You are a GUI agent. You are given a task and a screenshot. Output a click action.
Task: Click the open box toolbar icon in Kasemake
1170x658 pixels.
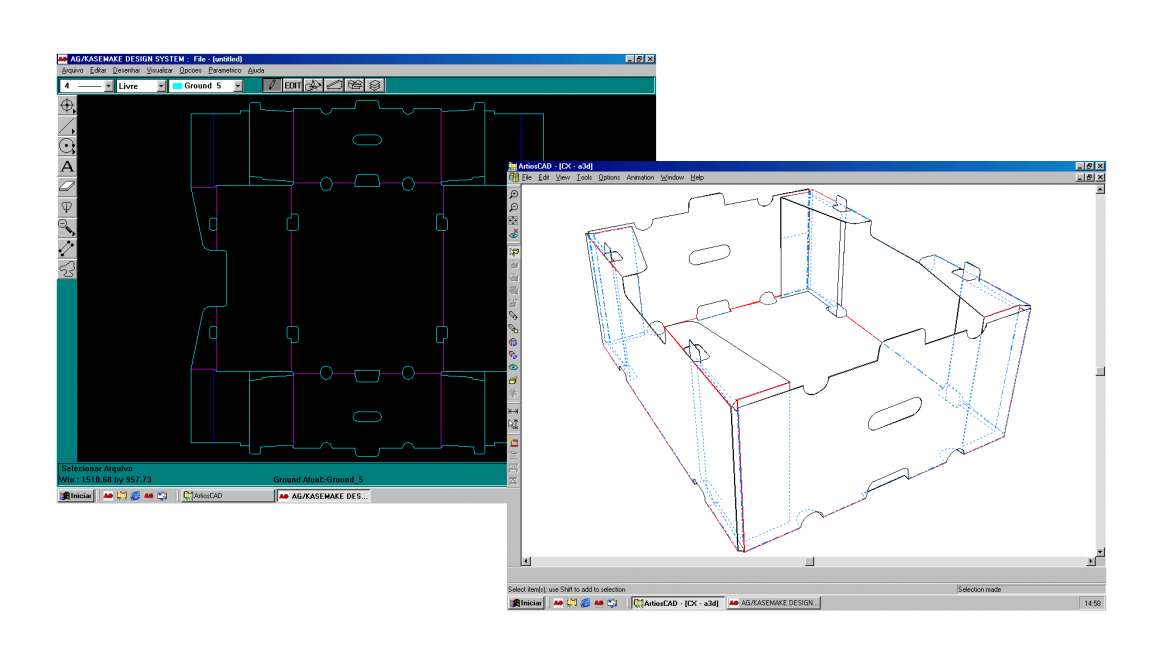(354, 85)
